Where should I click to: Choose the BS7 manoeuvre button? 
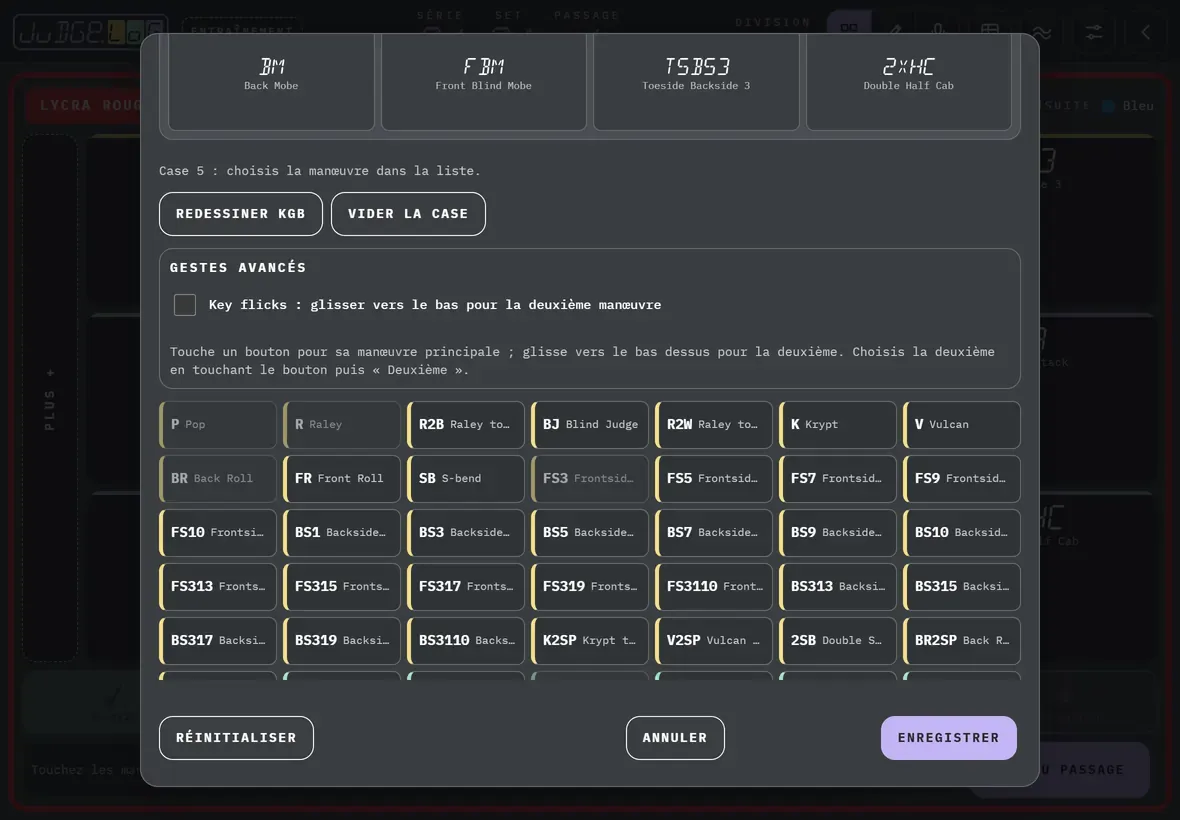(x=714, y=533)
